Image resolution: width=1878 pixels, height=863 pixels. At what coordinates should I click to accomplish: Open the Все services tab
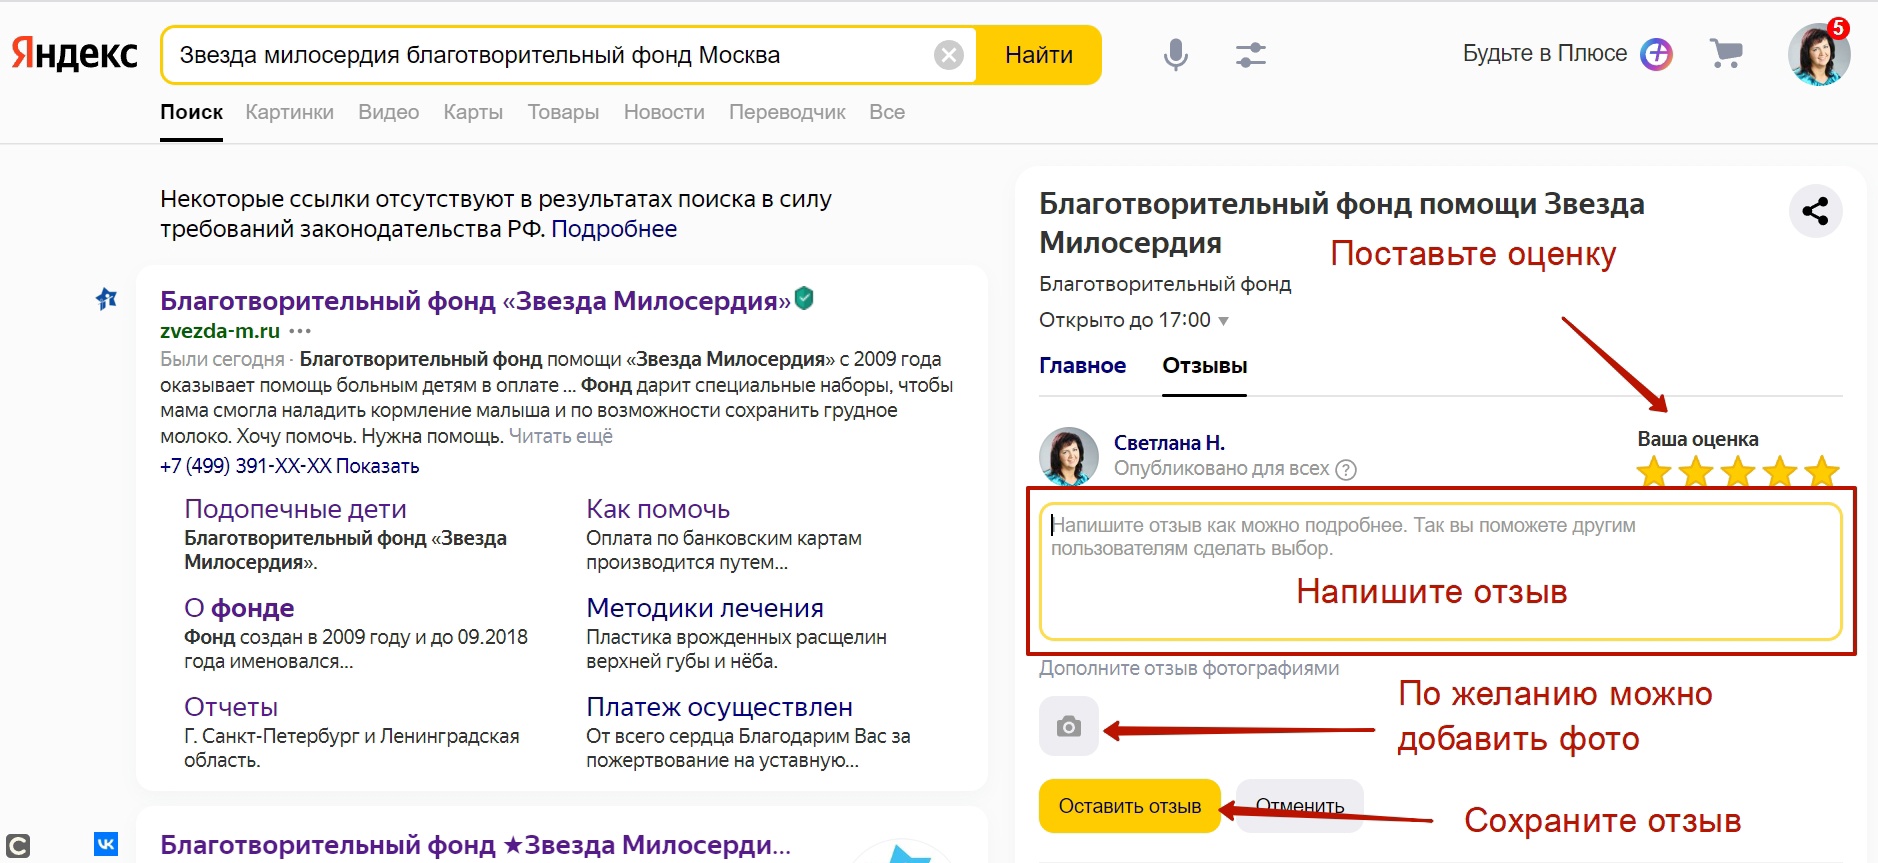(887, 112)
